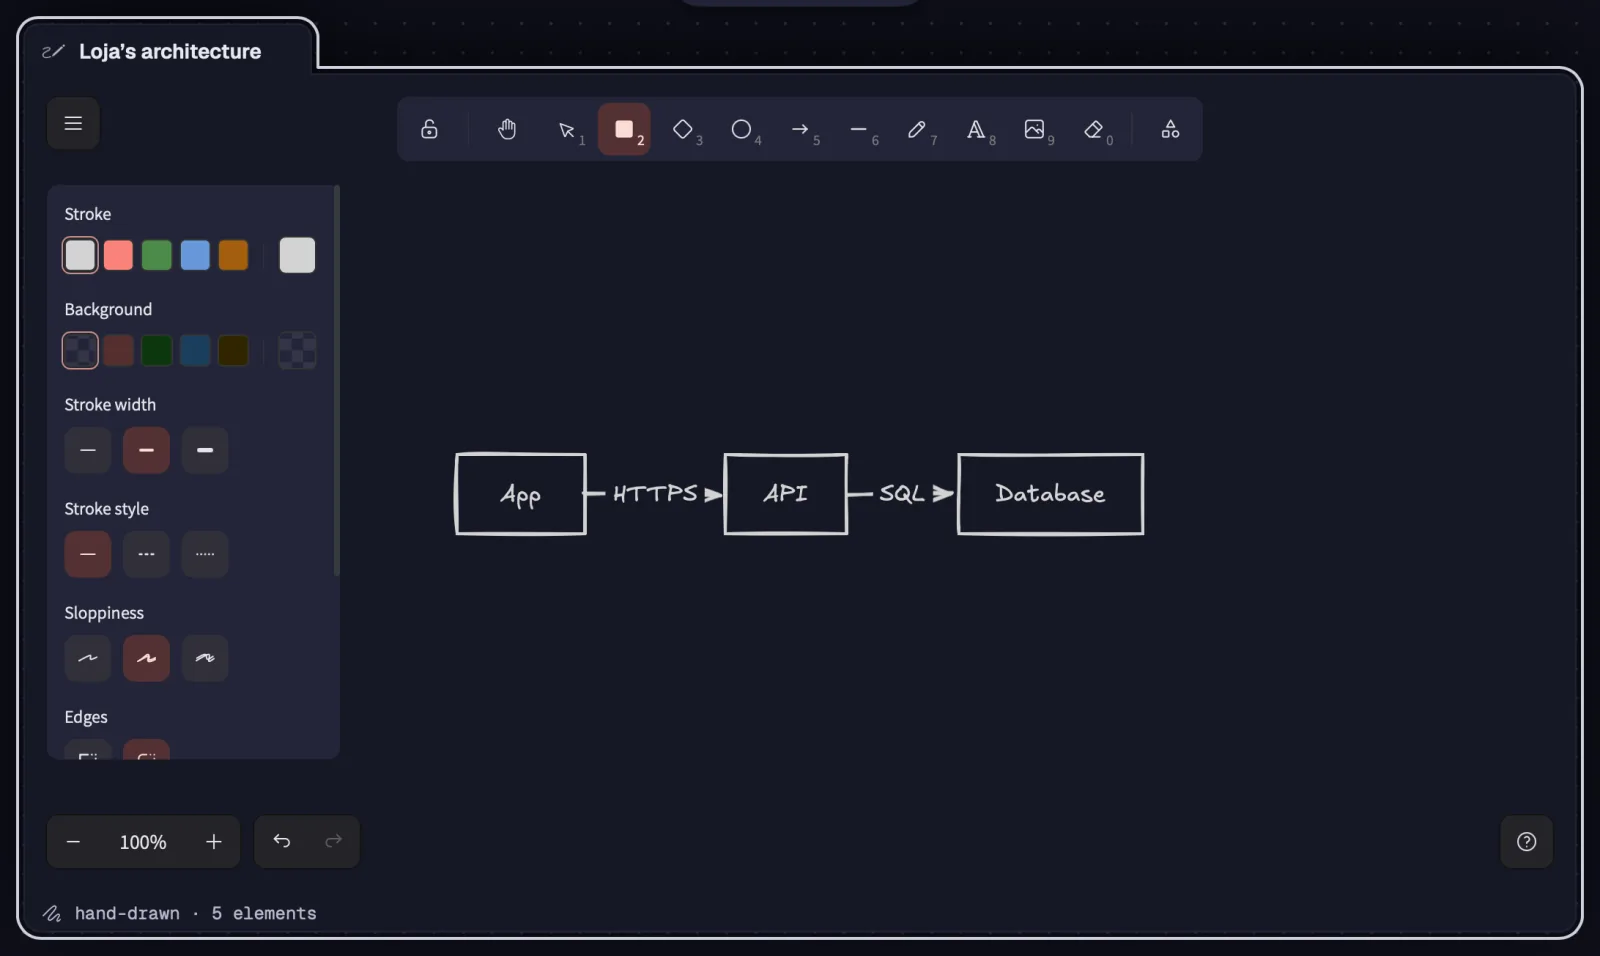Open the hamburger main menu
This screenshot has width=1600, height=956.
pos(73,123)
